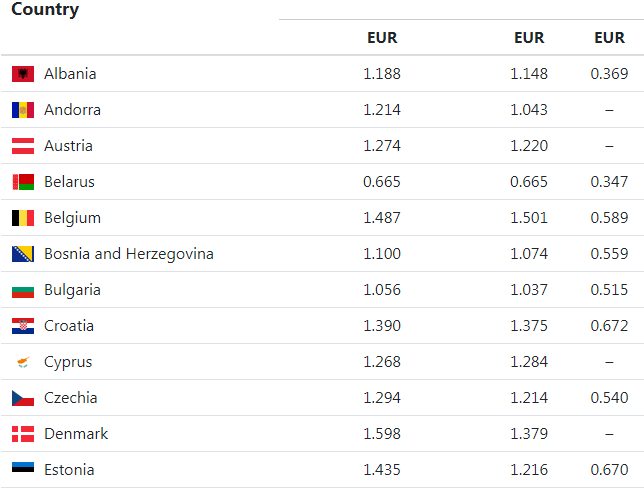Click the Belgium flag icon
The height and width of the screenshot is (489, 644).
[23, 218]
